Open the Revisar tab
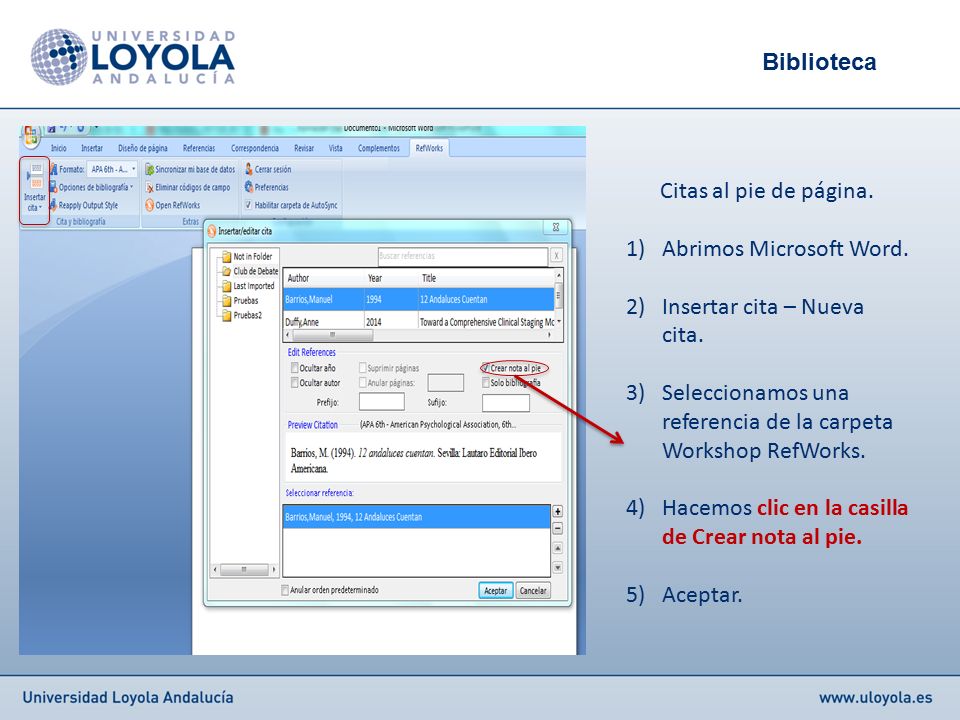The height and width of the screenshot is (720, 960). point(304,148)
